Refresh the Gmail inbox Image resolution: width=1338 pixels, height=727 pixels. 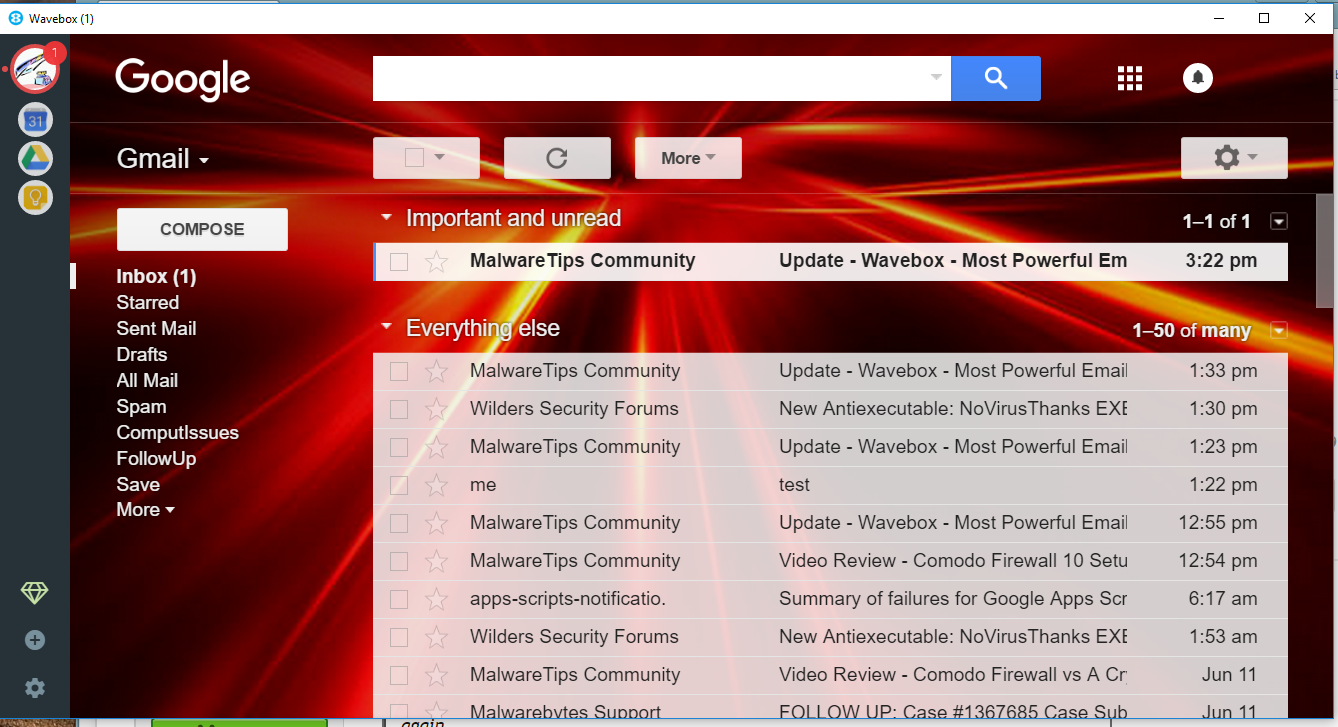click(x=557, y=158)
